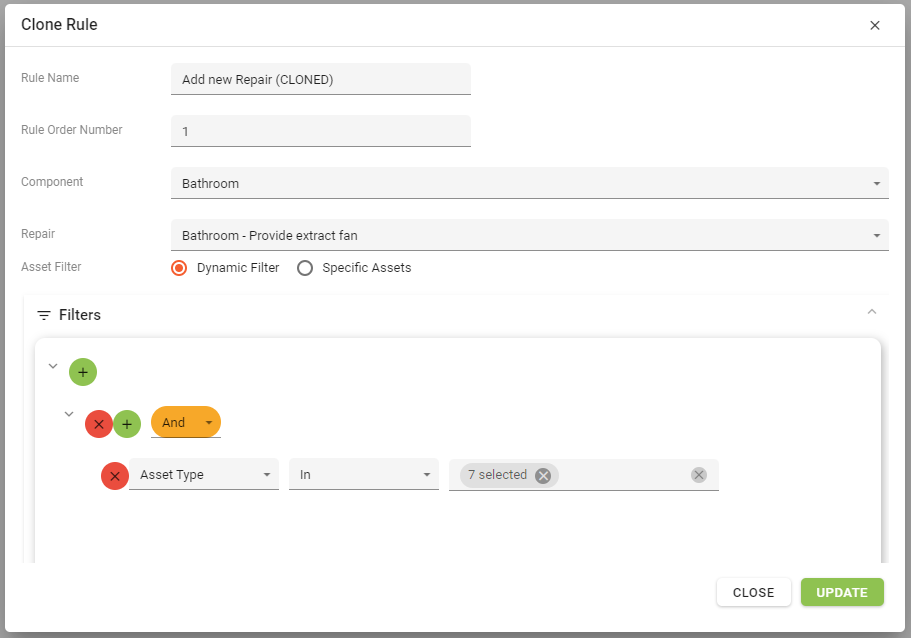Open the Asset Type field dropdown
The width and height of the screenshot is (911, 638).
204,475
